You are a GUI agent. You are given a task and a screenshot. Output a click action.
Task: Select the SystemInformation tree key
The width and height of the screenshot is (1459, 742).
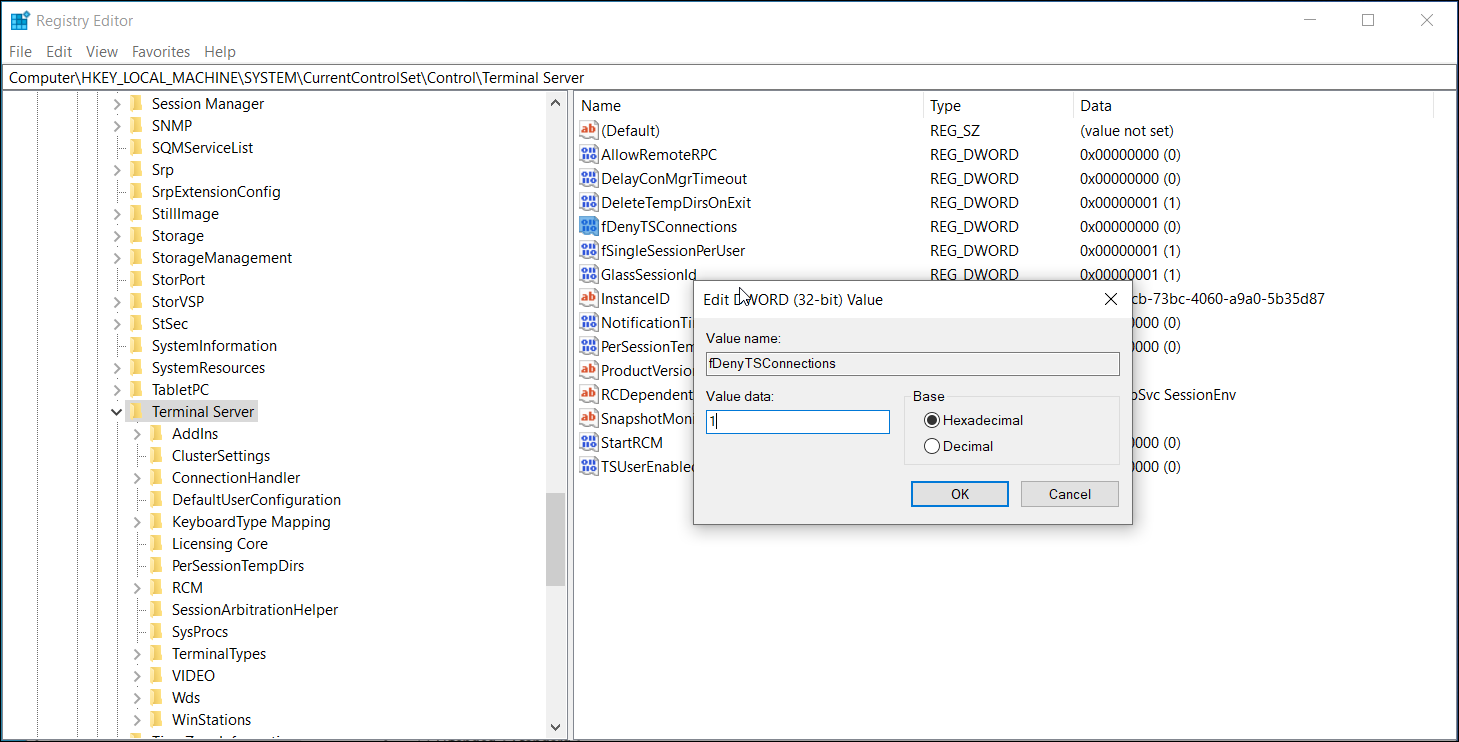point(214,346)
